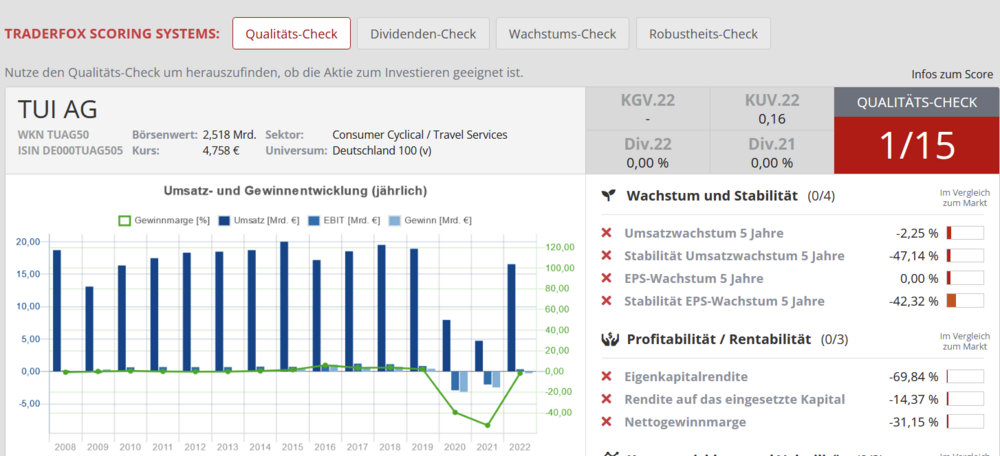Click the QUALITÄTS-CHECK score header
The width and height of the screenshot is (1000, 456).
[917, 103]
